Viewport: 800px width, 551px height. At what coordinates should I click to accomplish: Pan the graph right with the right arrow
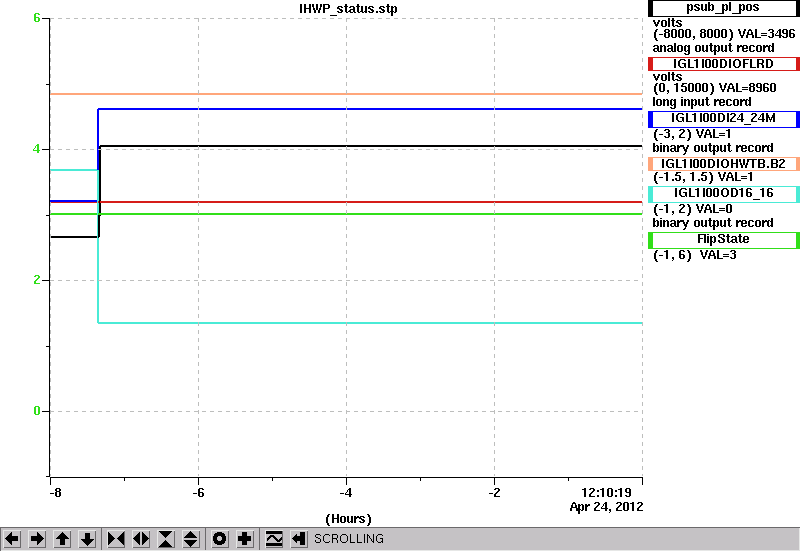pos(37,539)
